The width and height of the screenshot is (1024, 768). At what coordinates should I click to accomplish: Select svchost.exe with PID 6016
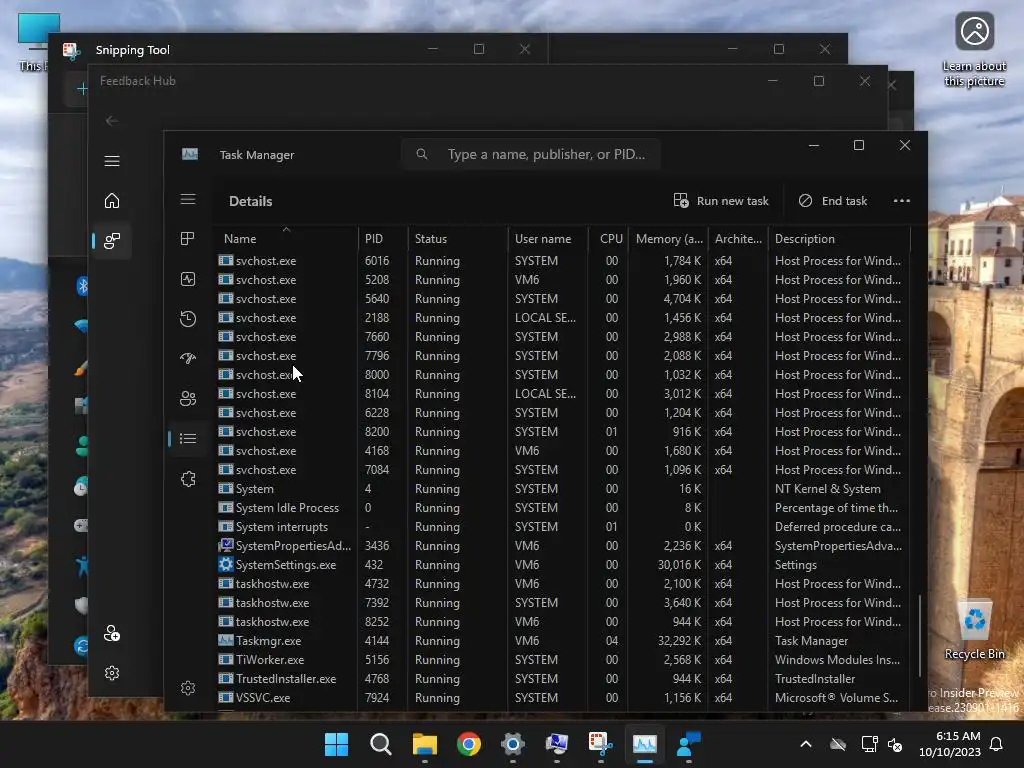563,261
